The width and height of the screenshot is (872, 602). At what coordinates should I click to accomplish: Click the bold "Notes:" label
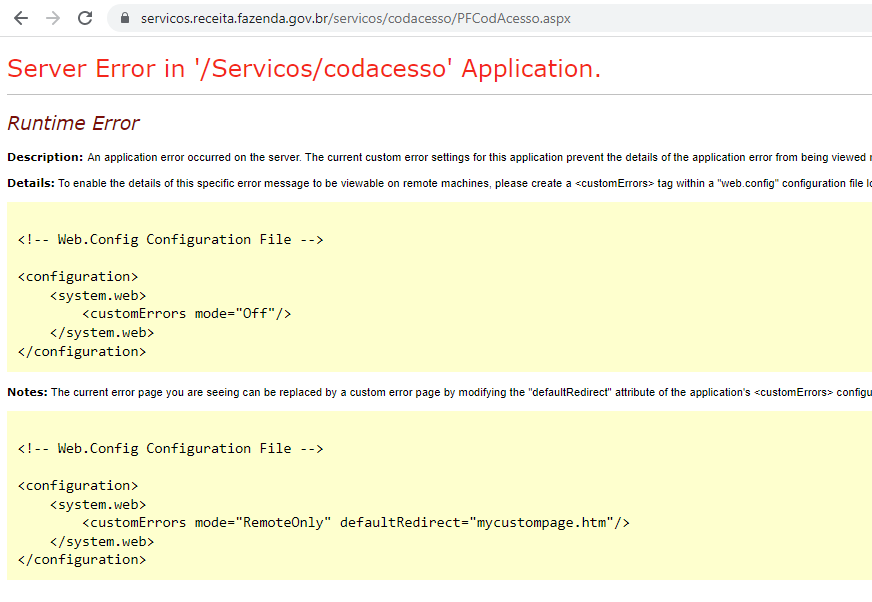[27, 392]
